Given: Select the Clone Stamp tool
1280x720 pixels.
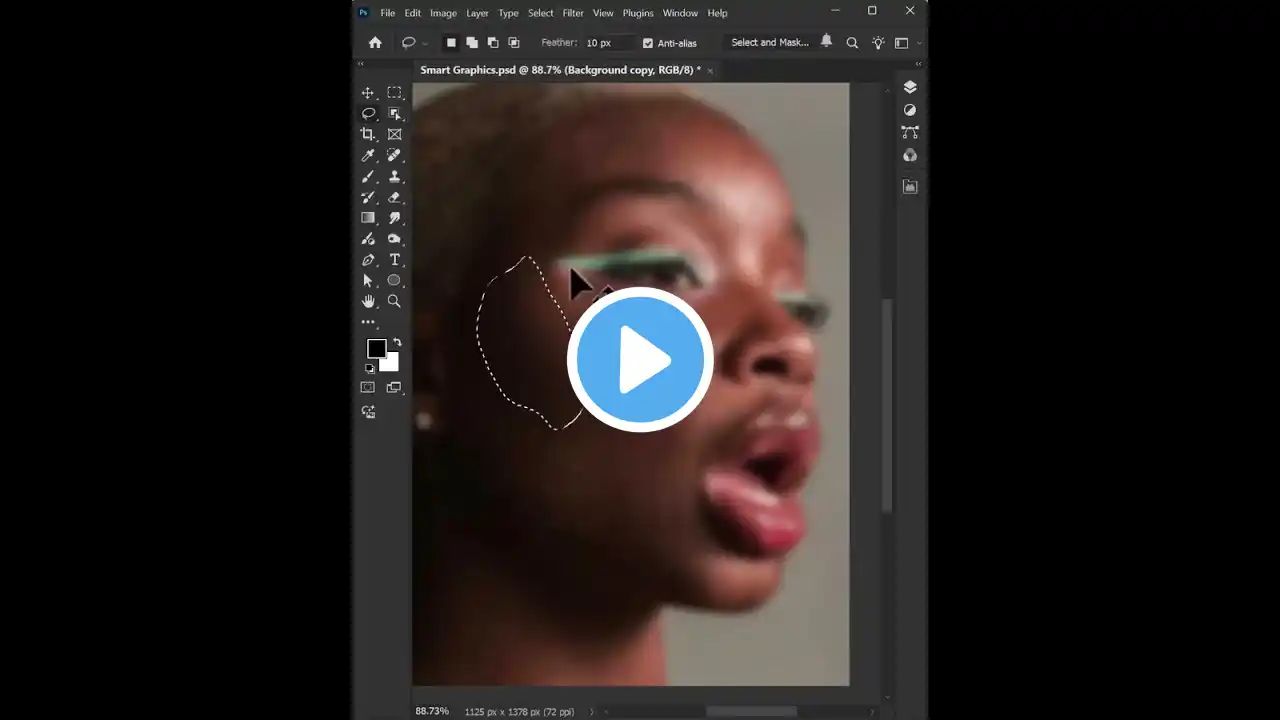Looking at the screenshot, I should pos(394,177).
